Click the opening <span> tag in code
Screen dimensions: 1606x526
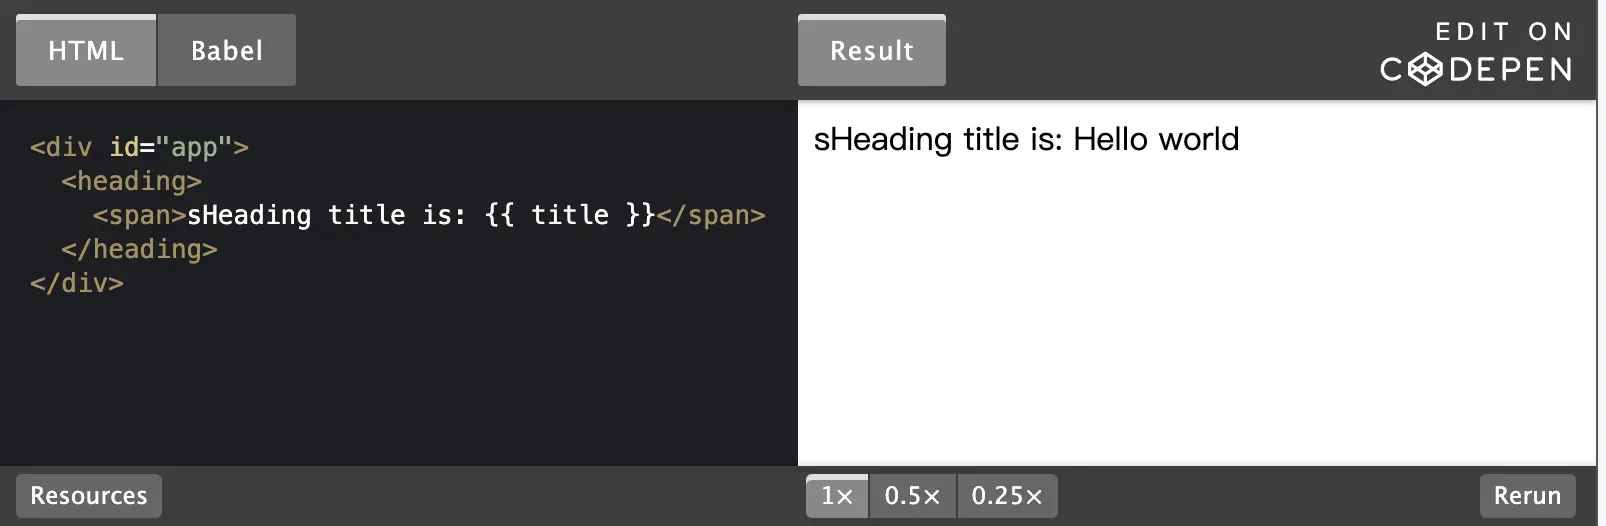pos(139,216)
